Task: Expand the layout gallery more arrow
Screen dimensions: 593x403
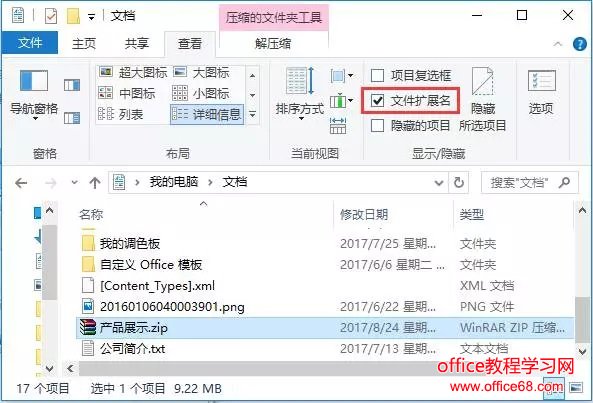Action: [x=252, y=114]
